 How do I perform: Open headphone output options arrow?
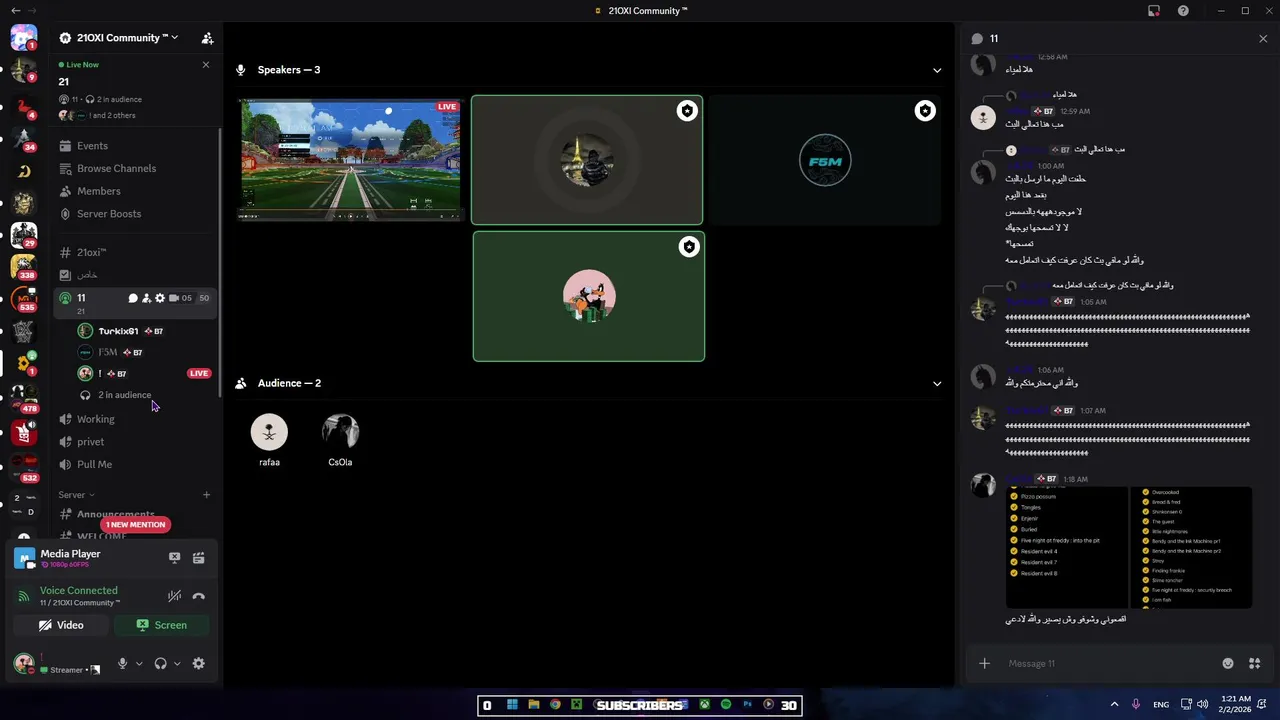pos(177,663)
